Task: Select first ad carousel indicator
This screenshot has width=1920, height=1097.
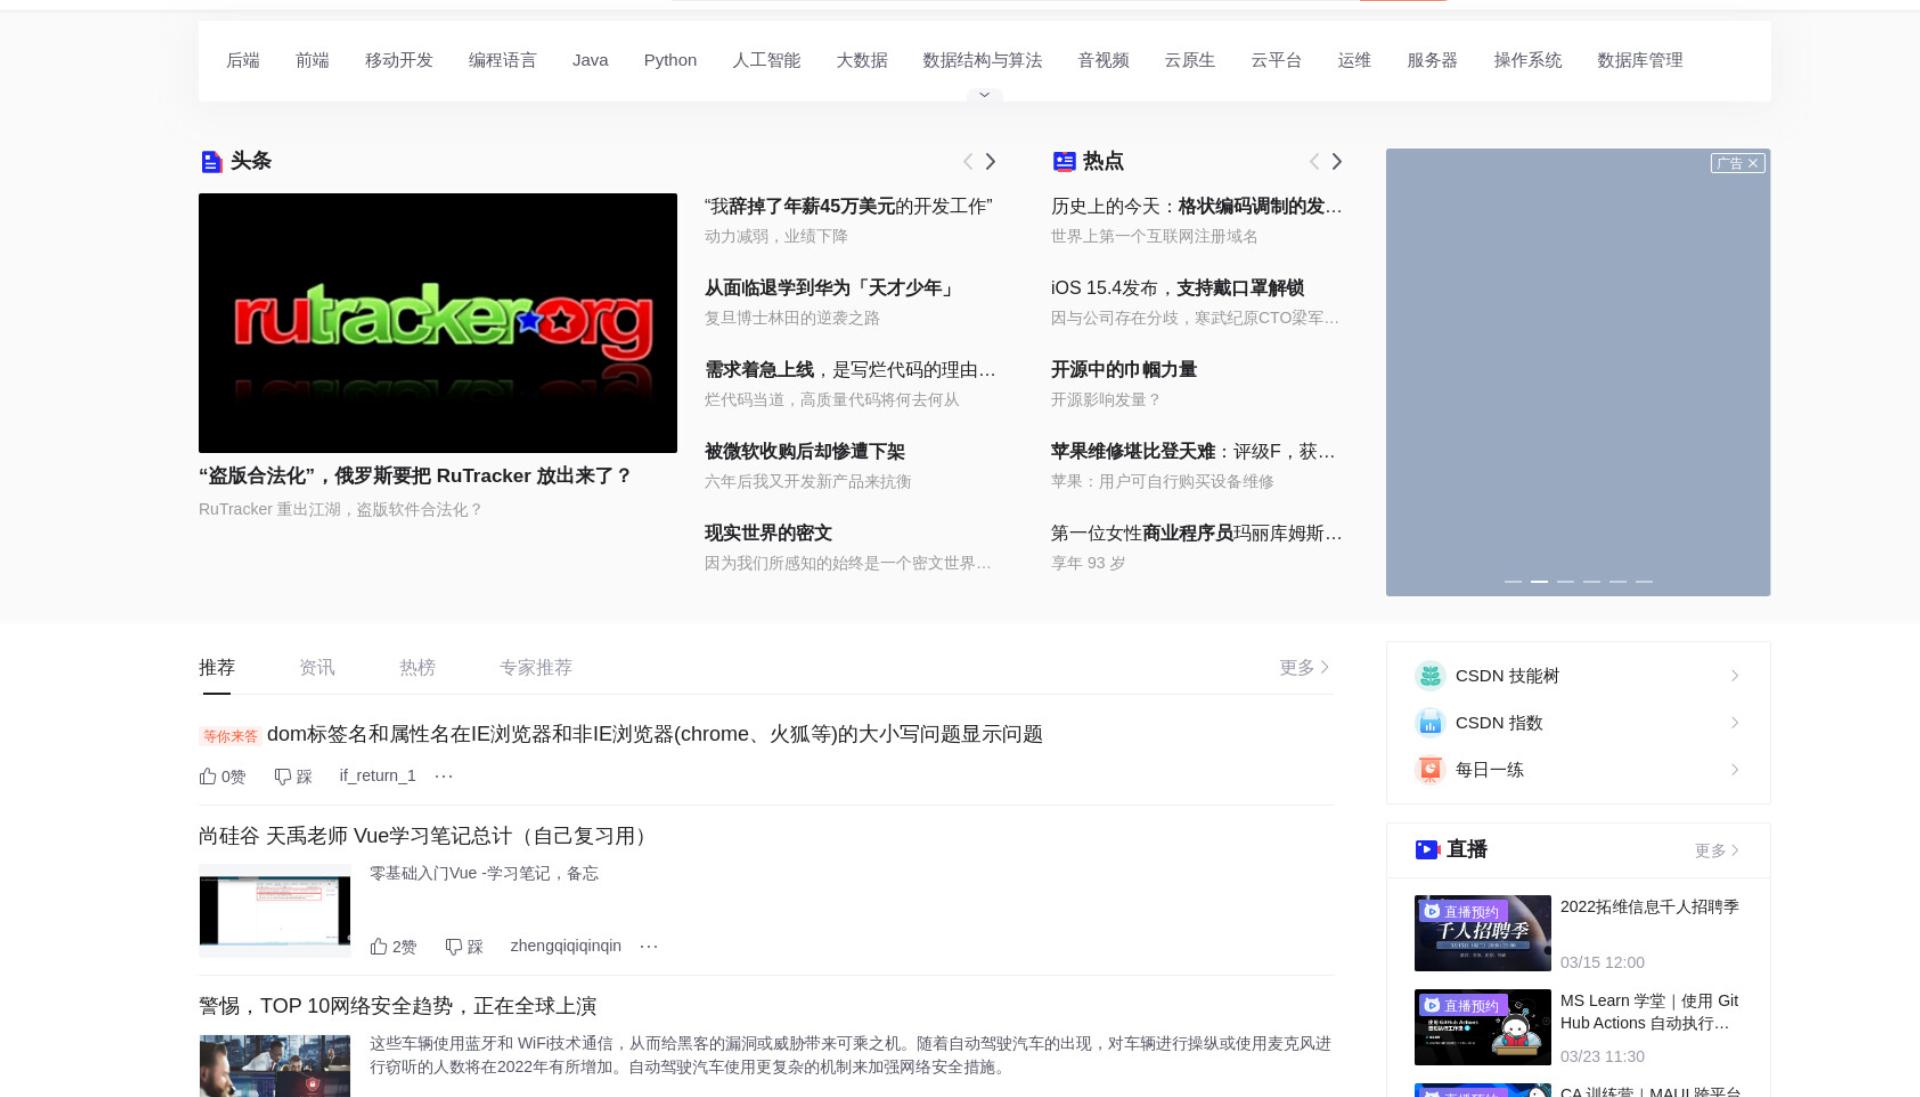Action: [x=1513, y=581]
